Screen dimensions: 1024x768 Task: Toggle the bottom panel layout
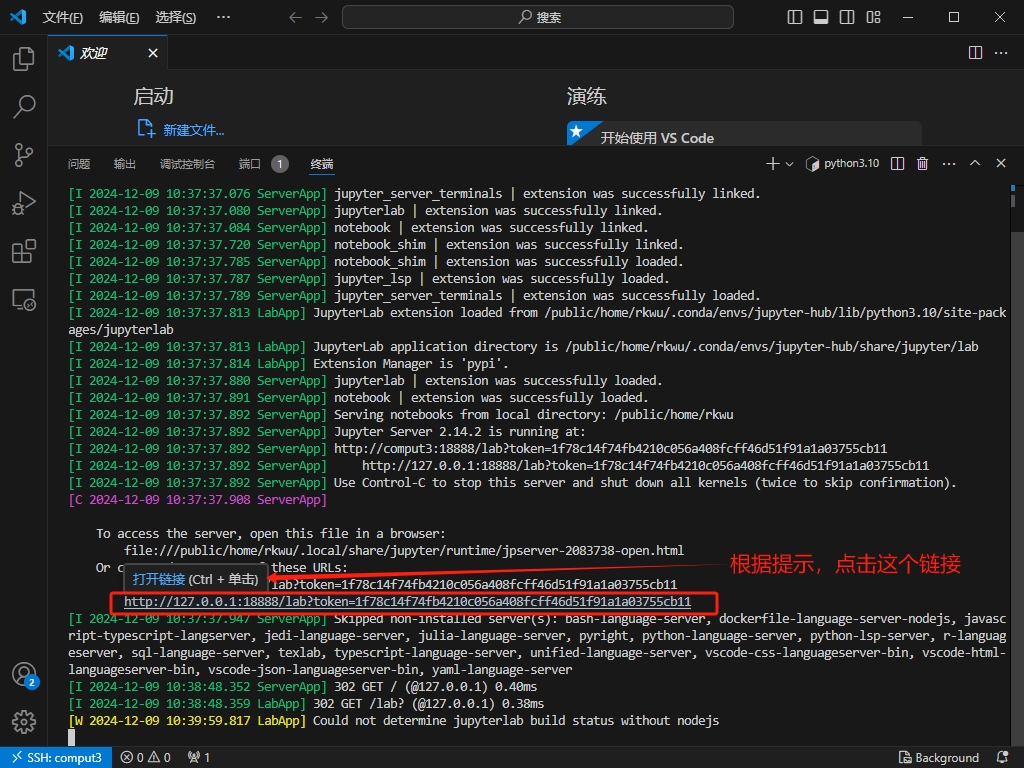tap(821, 17)
